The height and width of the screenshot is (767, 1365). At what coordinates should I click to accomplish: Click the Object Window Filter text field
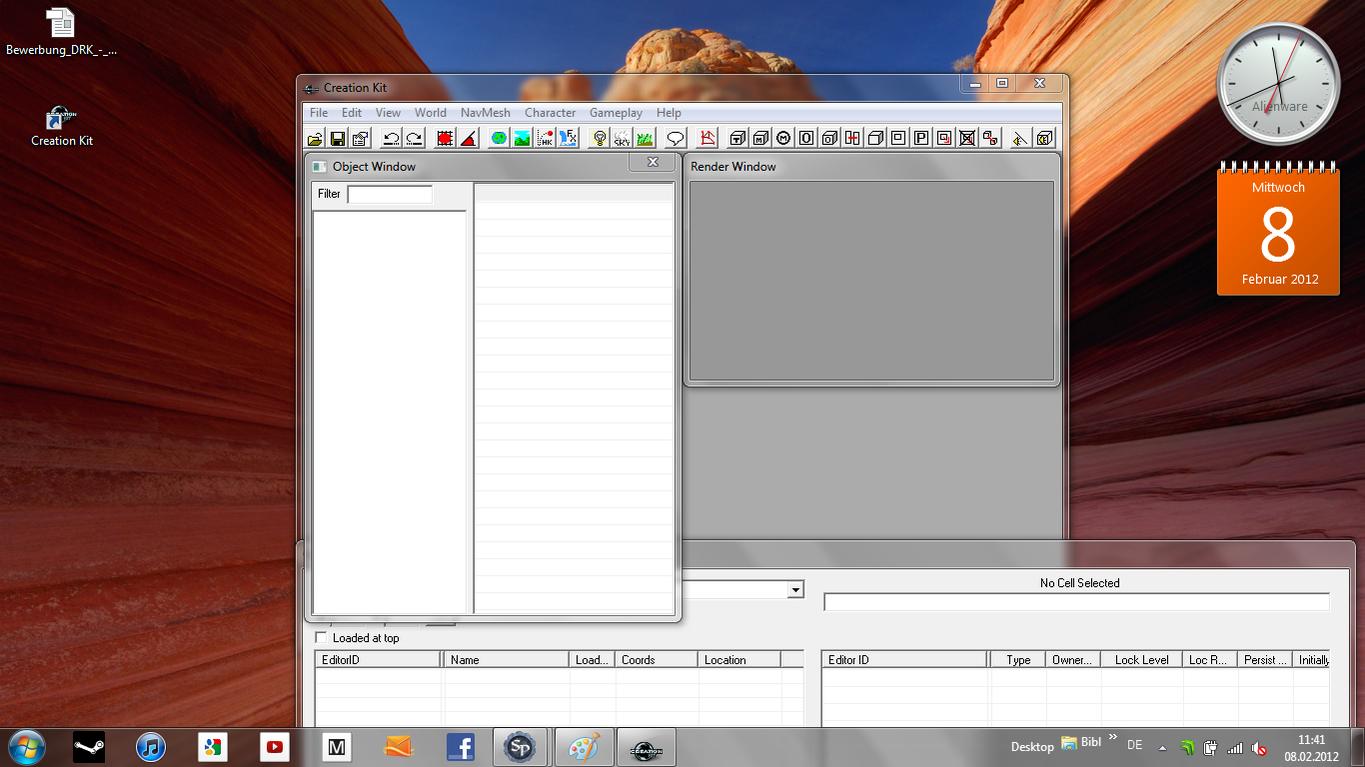pyautogui.click(x=390, y=194)
